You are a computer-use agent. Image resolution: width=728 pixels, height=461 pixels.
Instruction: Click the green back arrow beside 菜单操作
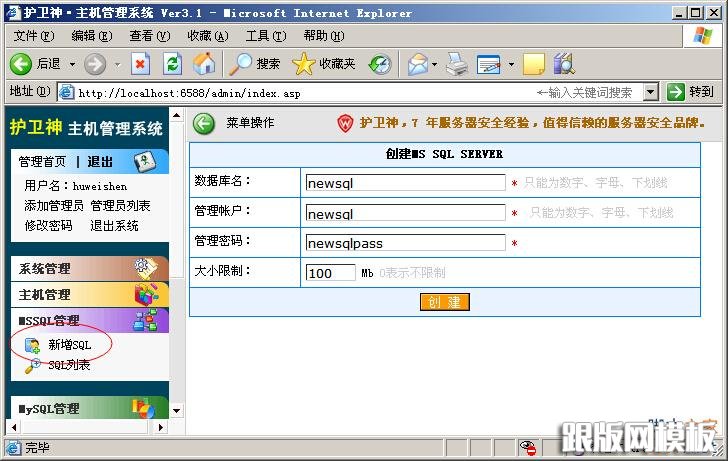click(204, 124)
